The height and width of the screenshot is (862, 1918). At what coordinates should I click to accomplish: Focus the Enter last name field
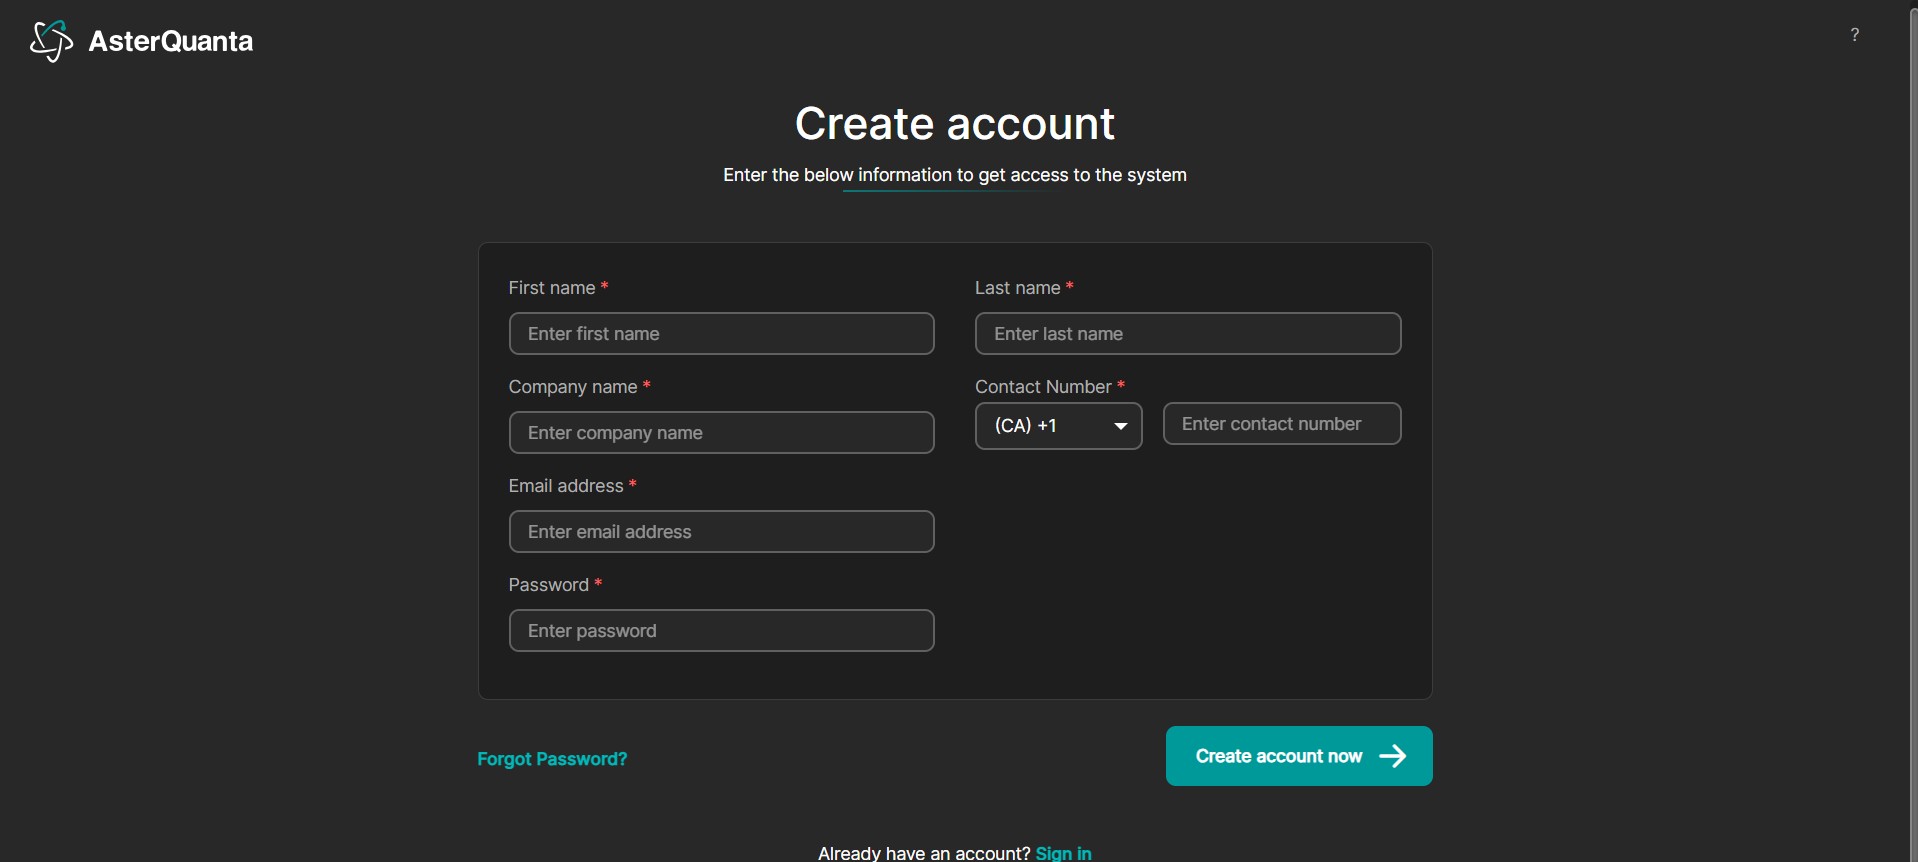1188,334
